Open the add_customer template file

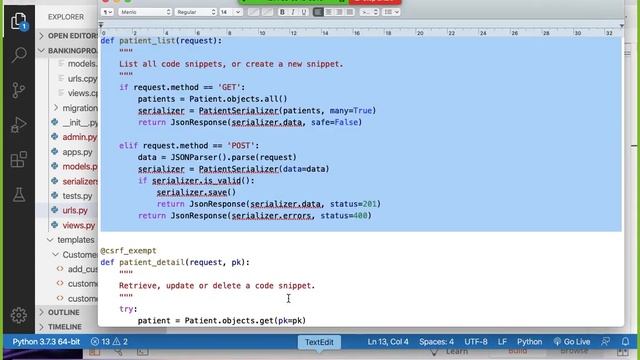(82, 269)
